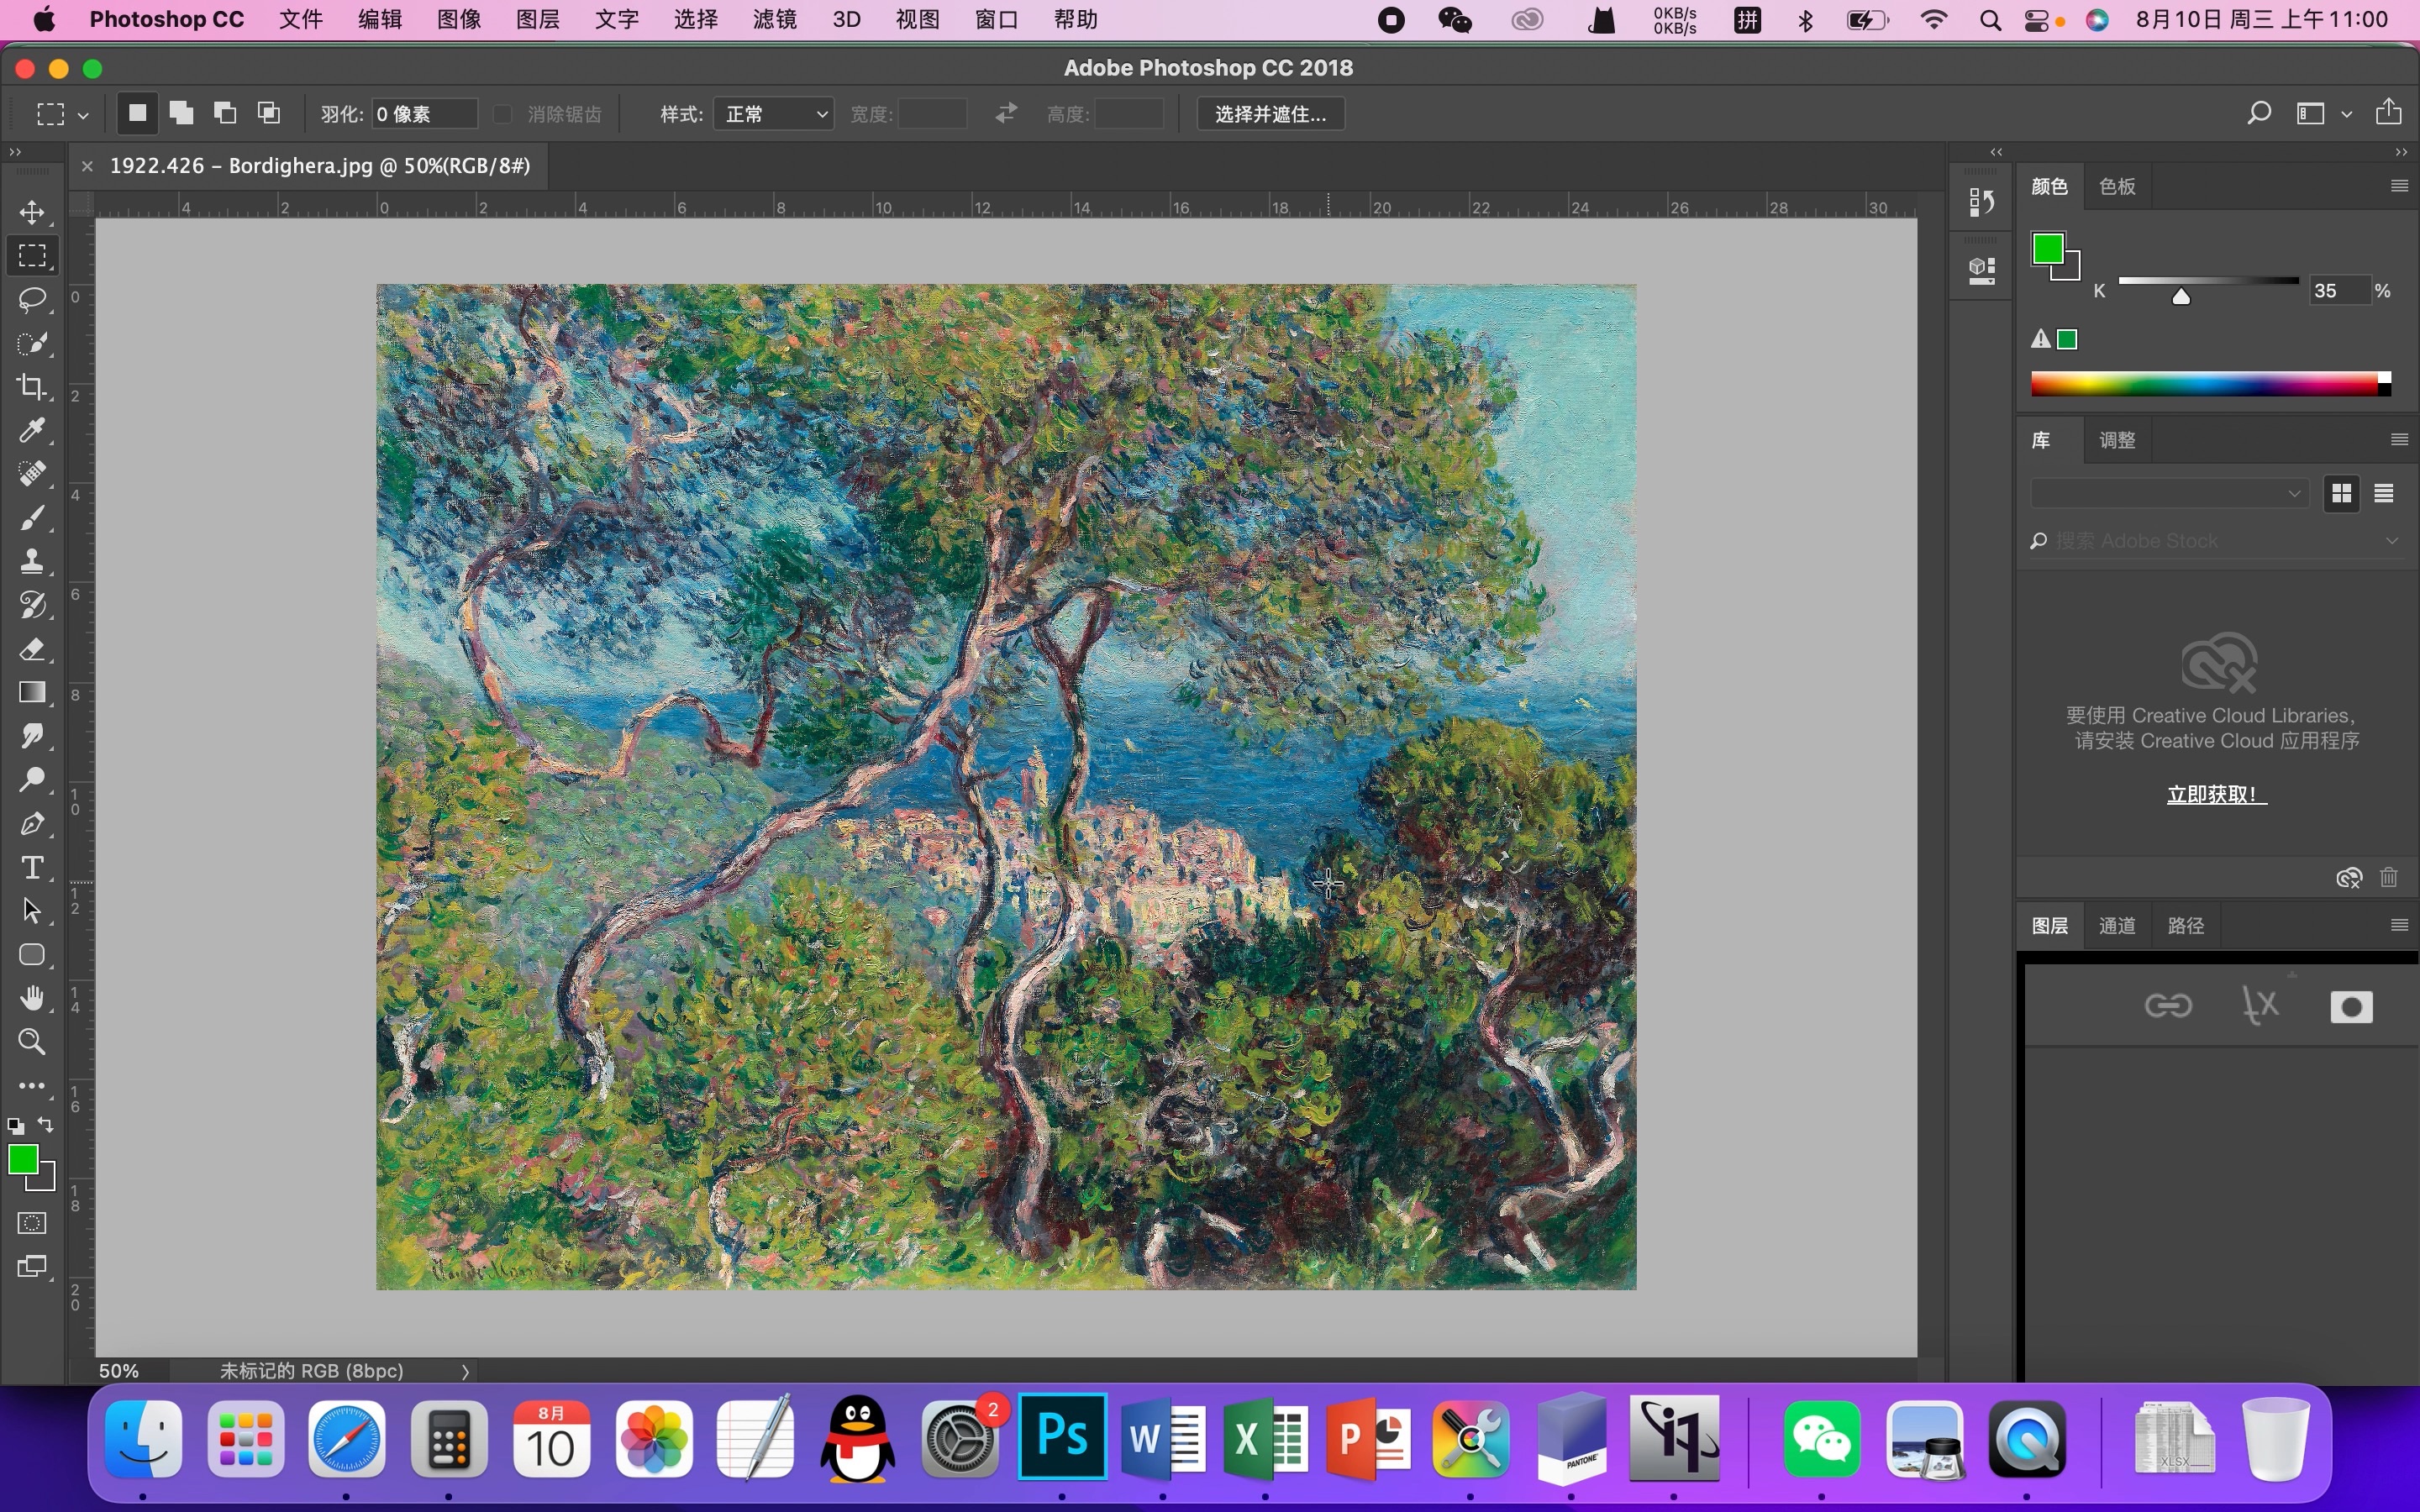The height and width of the screenshot is (1512, 2420).
Task: Open the Layers panel flyout menu
Action: pos(2399,925)
